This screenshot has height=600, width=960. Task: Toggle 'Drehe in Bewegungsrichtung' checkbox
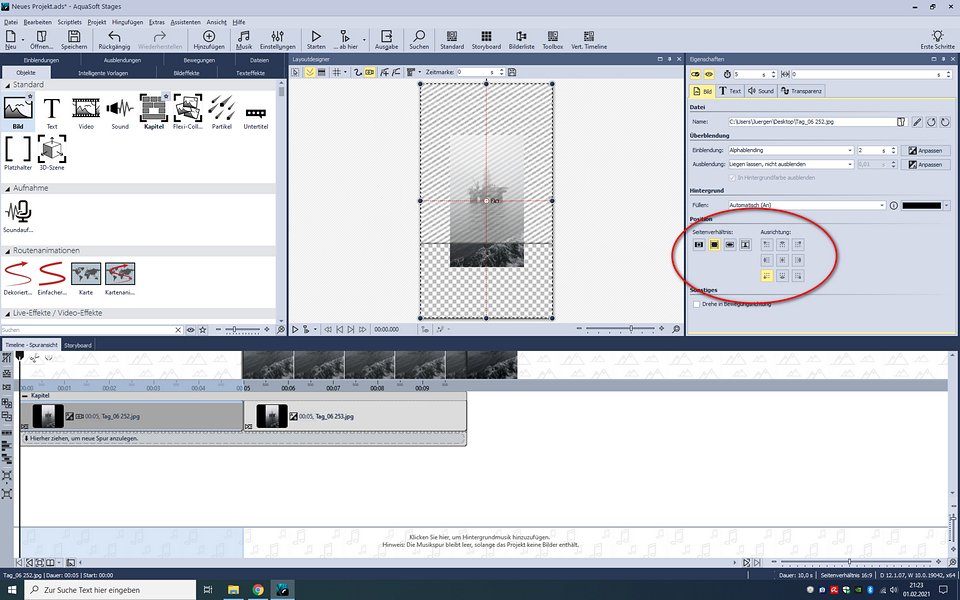coord(696,304)
